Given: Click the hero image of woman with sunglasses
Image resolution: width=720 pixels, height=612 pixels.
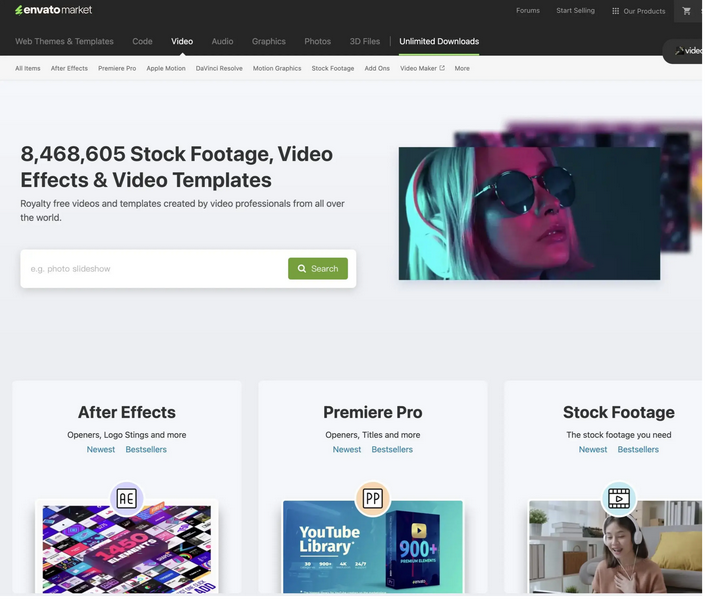Looking at the screenshot, I should 529,213.
